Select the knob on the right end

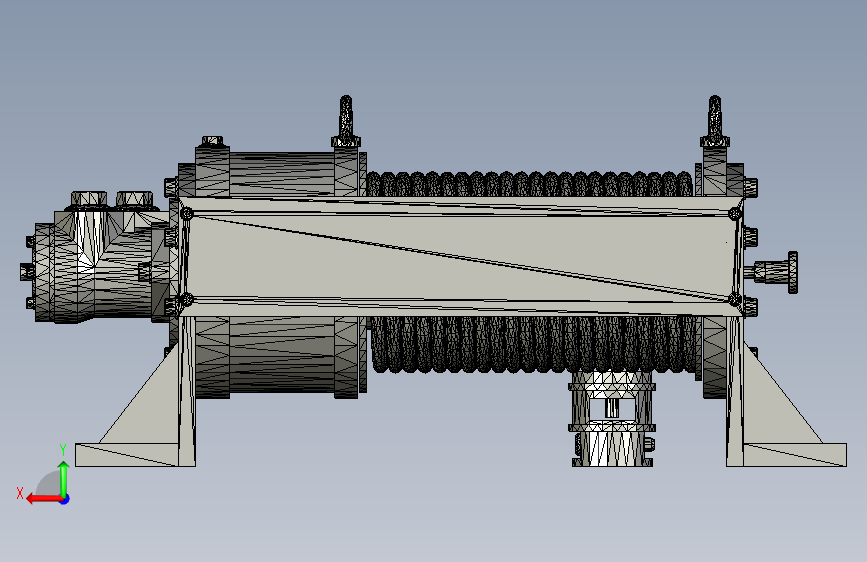click(x=774, y=272)
